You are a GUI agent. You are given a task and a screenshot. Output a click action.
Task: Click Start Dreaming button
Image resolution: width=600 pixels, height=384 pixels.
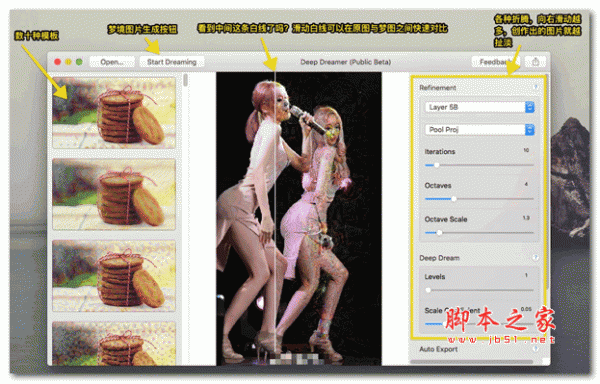[172, 62]
